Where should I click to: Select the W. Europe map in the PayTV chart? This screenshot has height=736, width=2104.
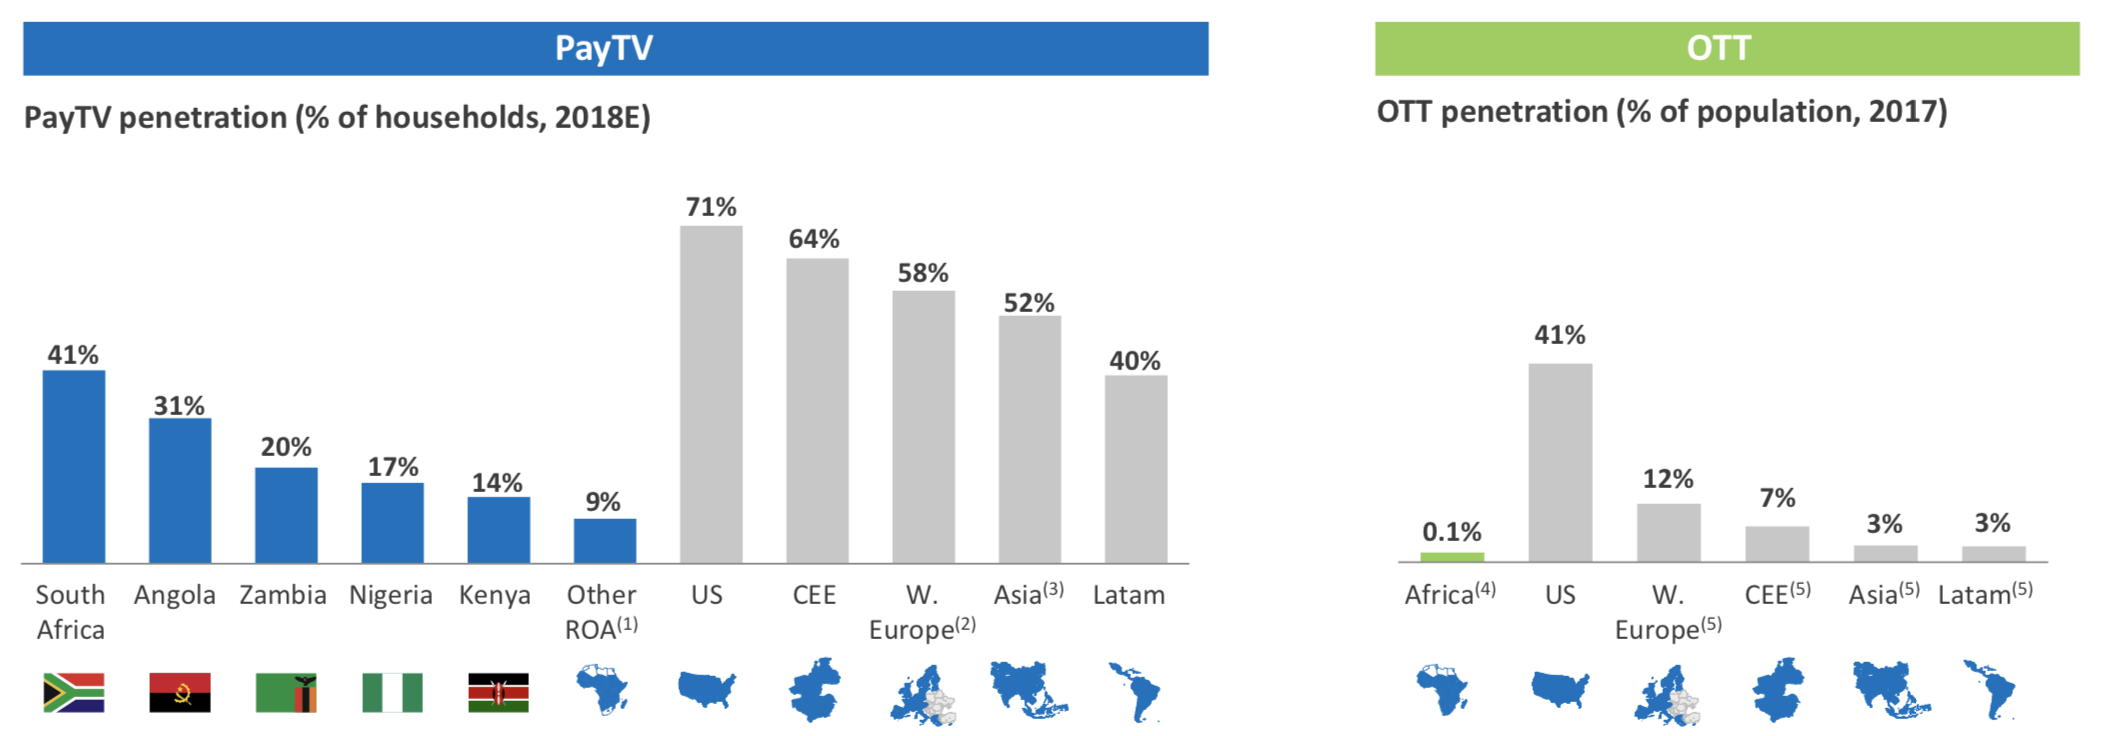pos(922,693)
